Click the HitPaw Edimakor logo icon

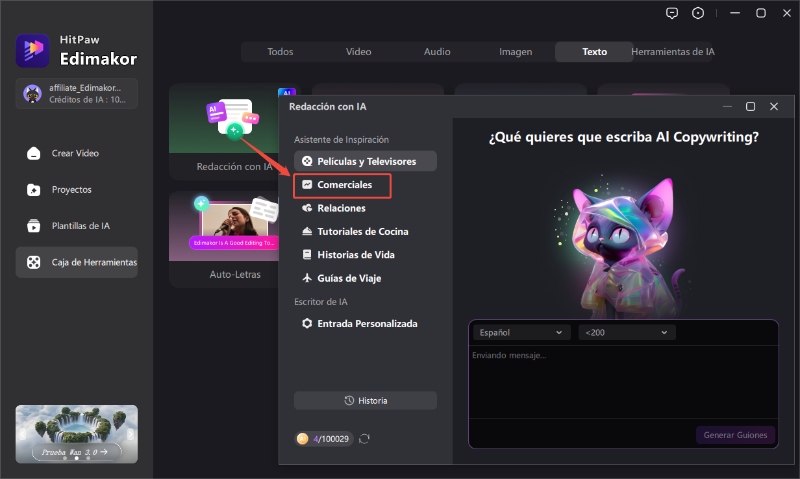(33, 51)
